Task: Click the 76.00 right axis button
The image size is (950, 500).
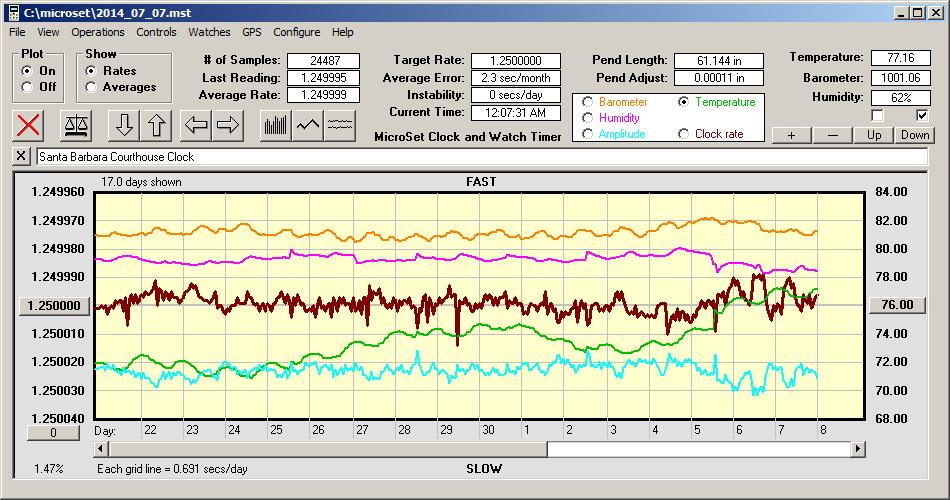Action: [898, 305]
